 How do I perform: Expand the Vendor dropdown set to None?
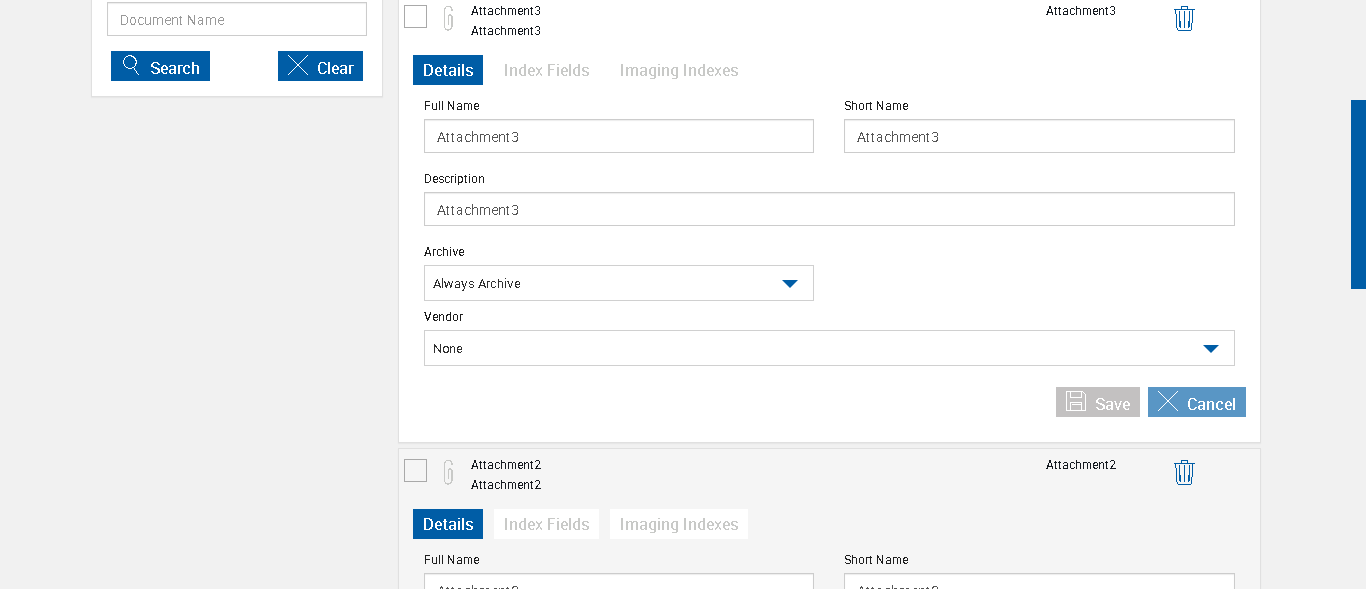click(828, 348)
